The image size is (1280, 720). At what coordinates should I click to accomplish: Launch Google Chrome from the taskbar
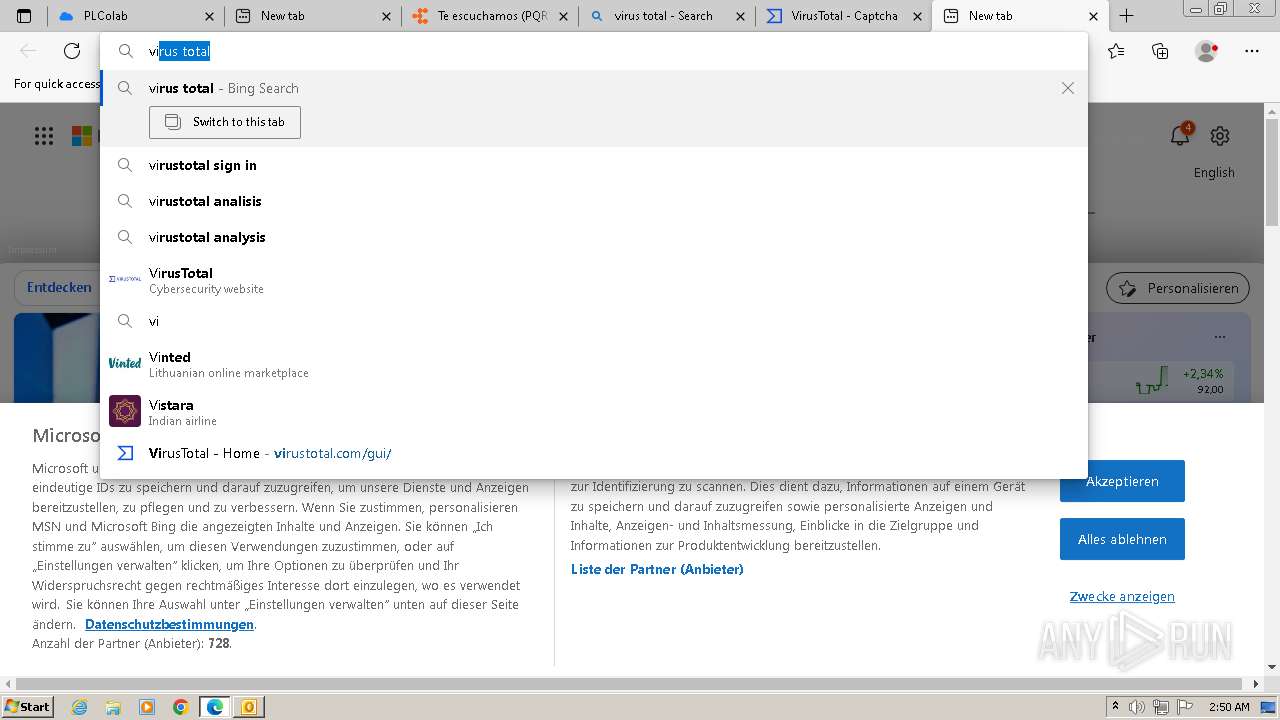(180, 707)
